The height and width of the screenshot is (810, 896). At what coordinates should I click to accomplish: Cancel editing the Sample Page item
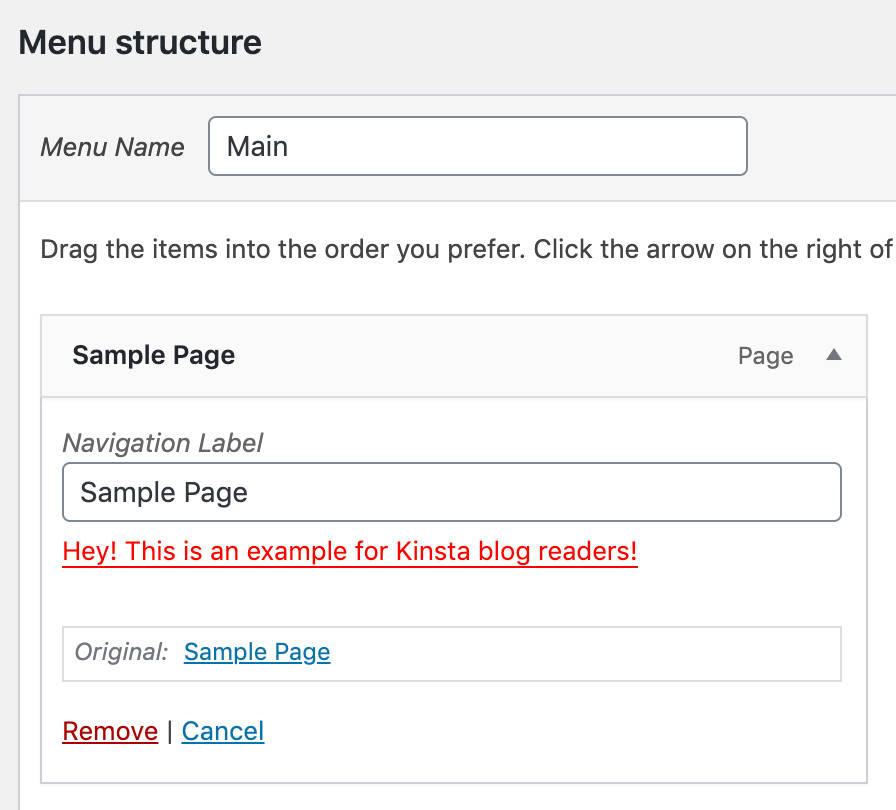222,731
